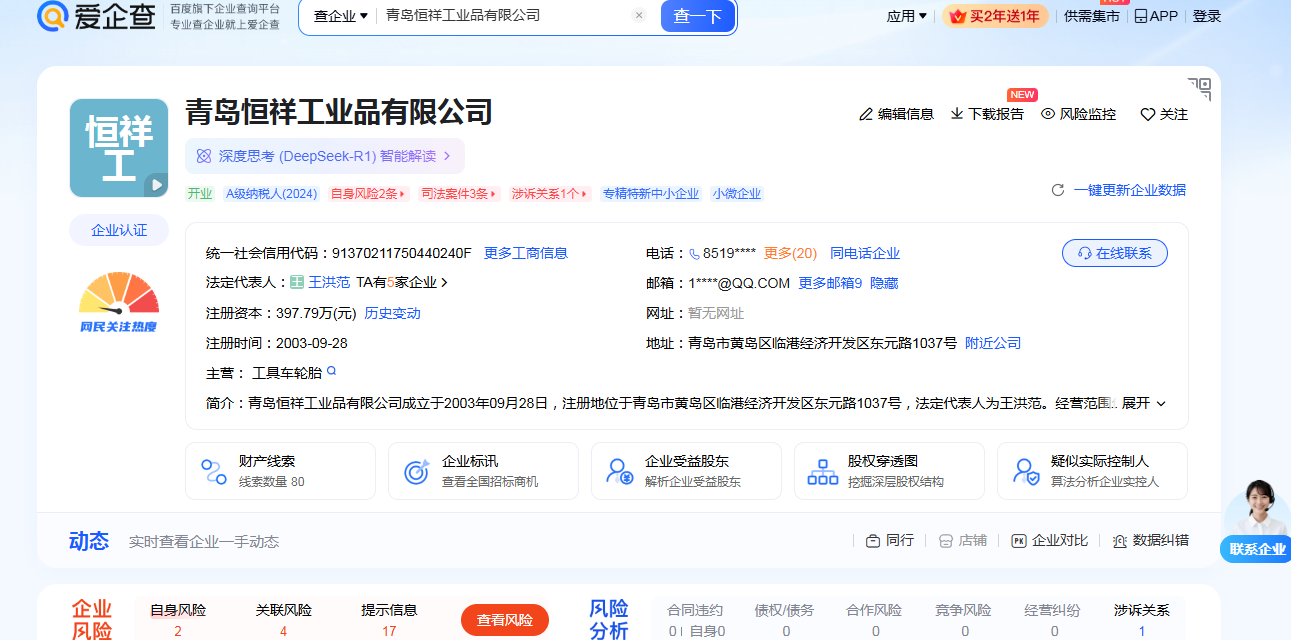The height and width of the screenshot is (640, 1291).
Task: Clear the search box with the X icon
Action: (639, 15)
